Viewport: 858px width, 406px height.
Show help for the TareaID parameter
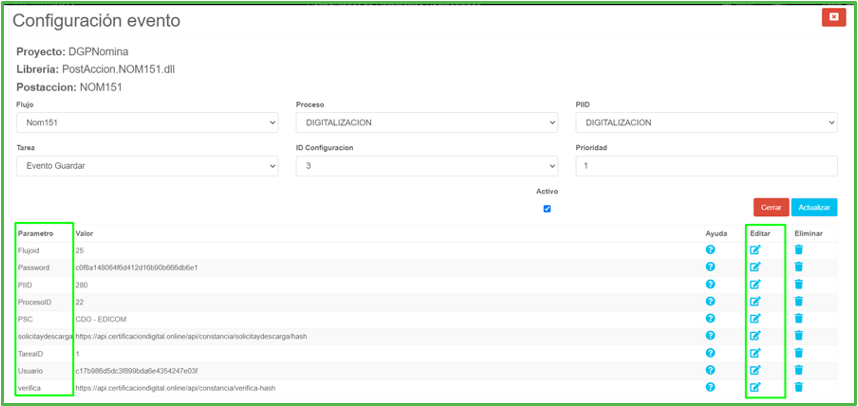pos(710,352)
